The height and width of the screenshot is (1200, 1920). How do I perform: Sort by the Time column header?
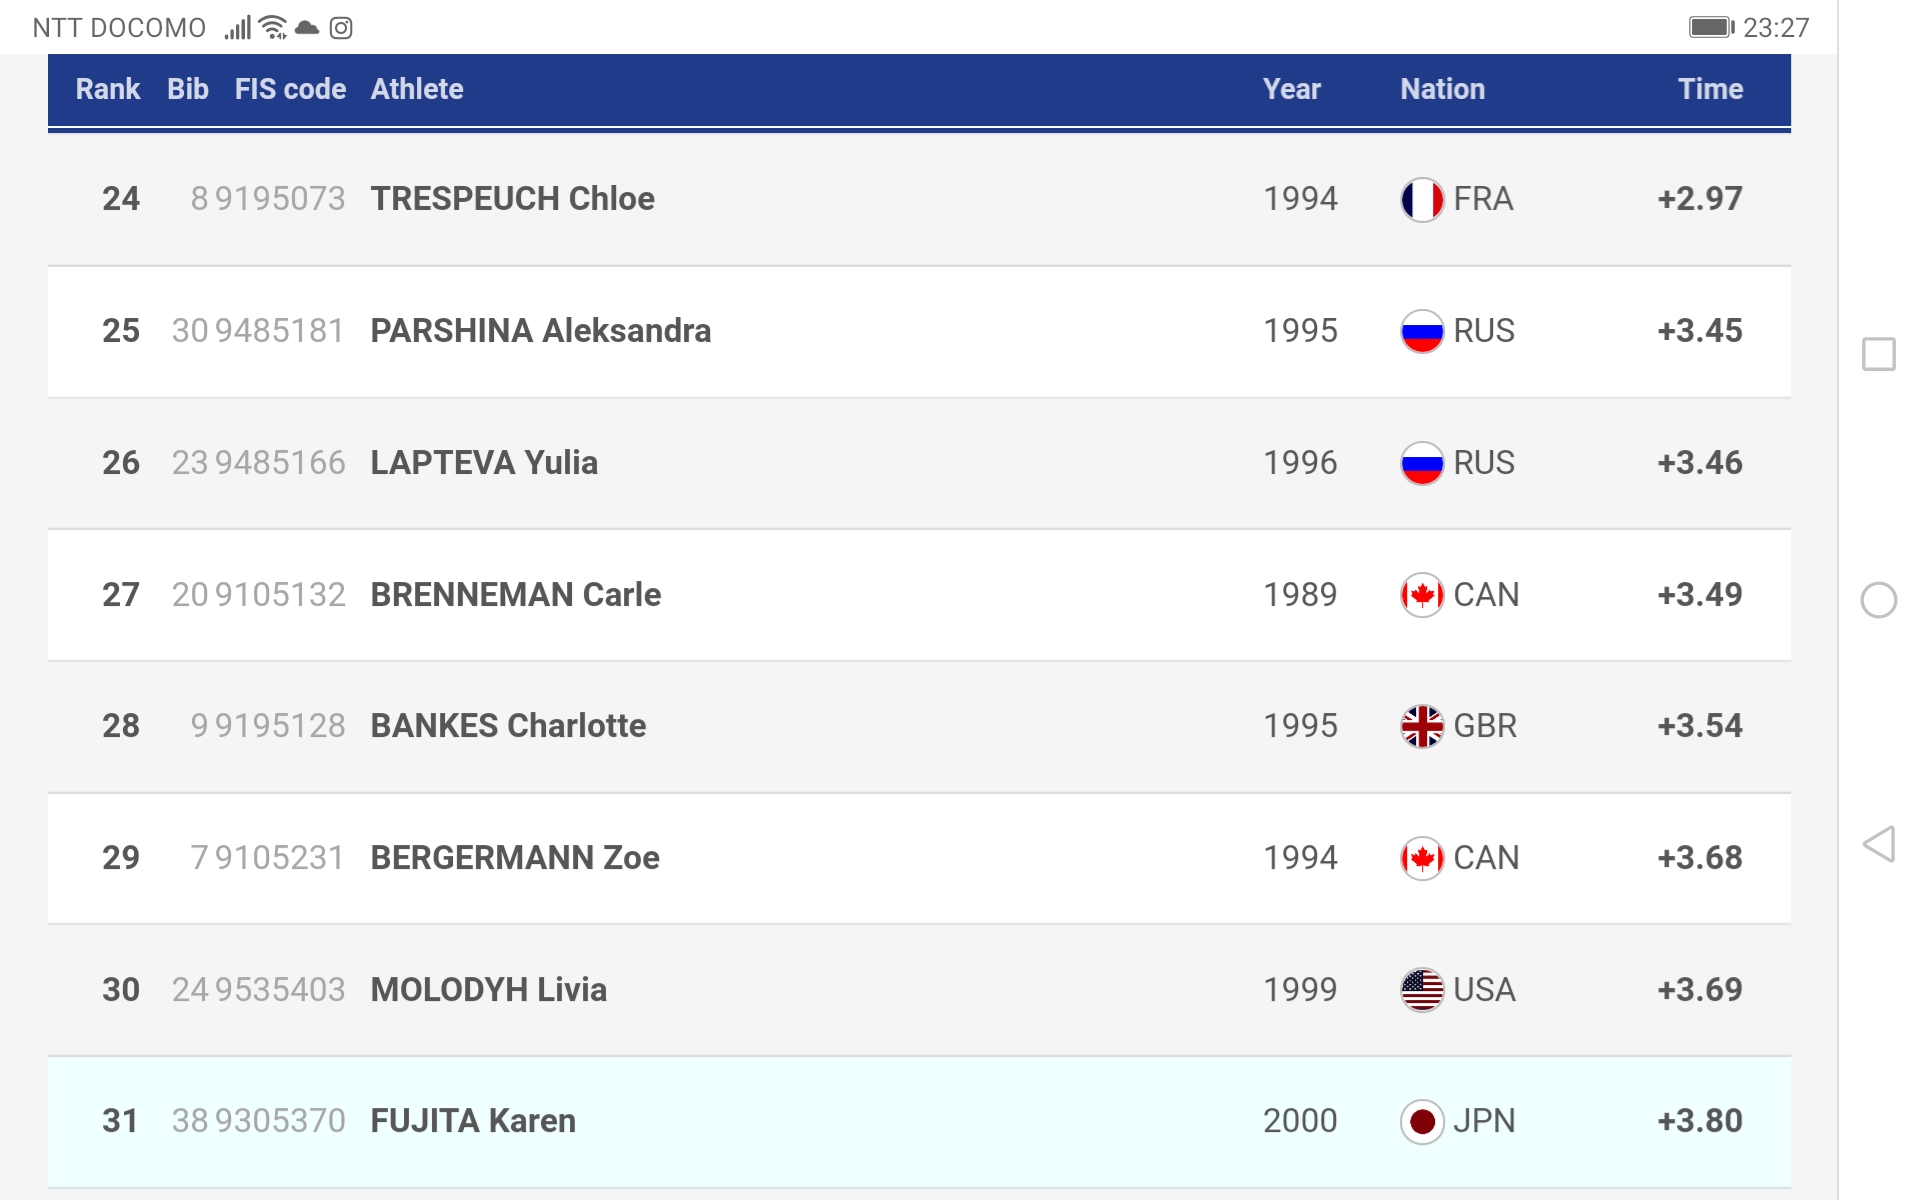pyautogui.click(x=1710, y=89)
